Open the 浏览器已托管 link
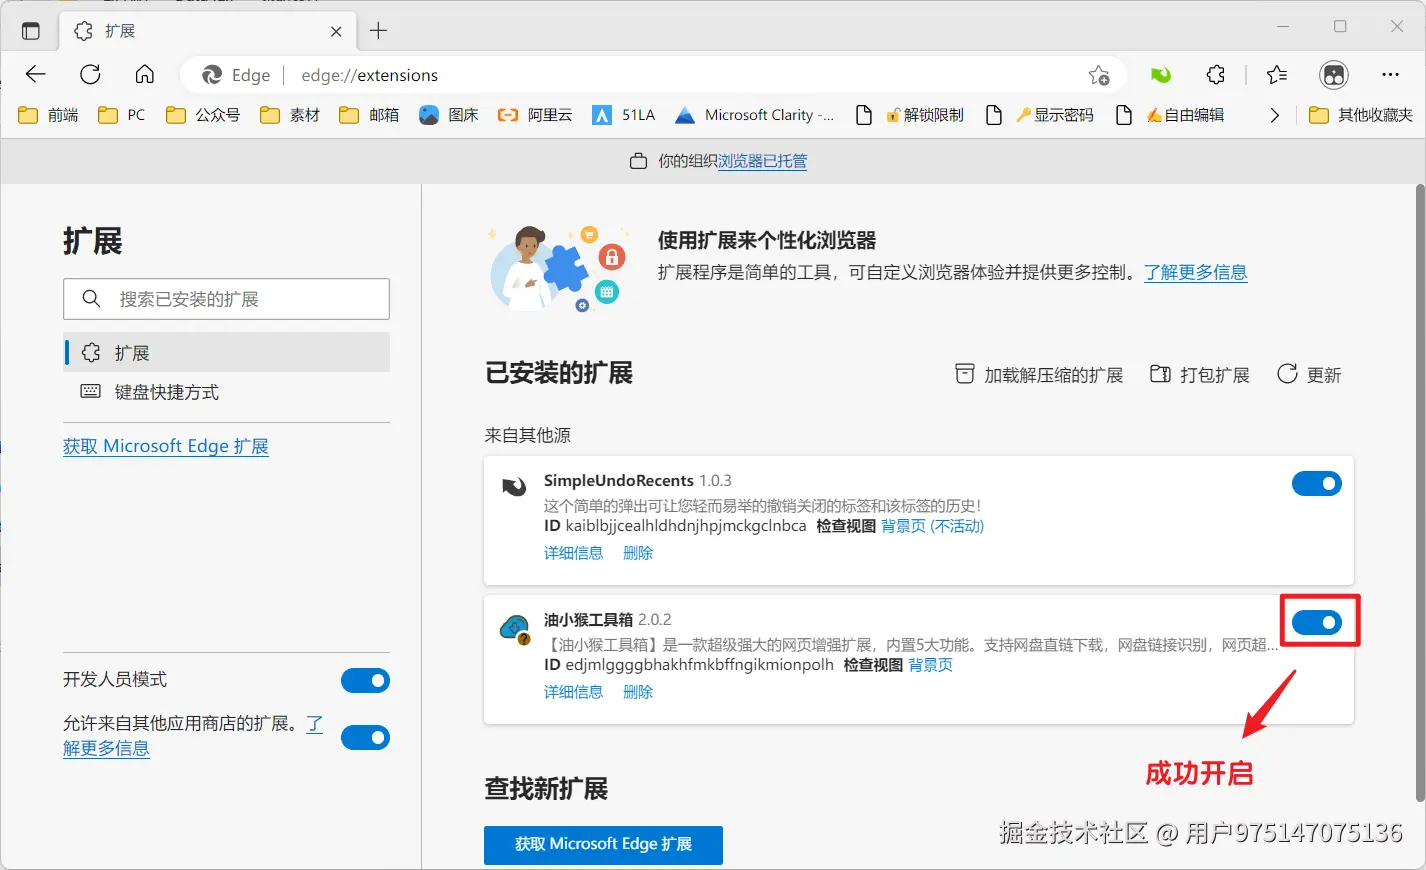This screenshot has width=1426, height=870. pyautogui.click(x=762, y=161)
